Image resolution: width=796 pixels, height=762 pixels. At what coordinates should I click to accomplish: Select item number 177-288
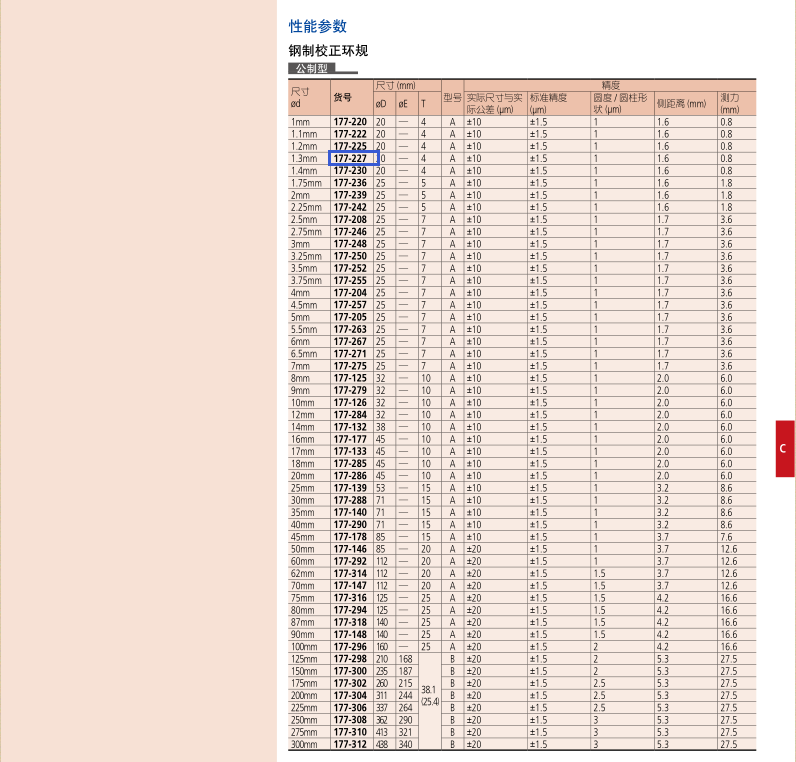pyautogui.click(x=350, y=500)
